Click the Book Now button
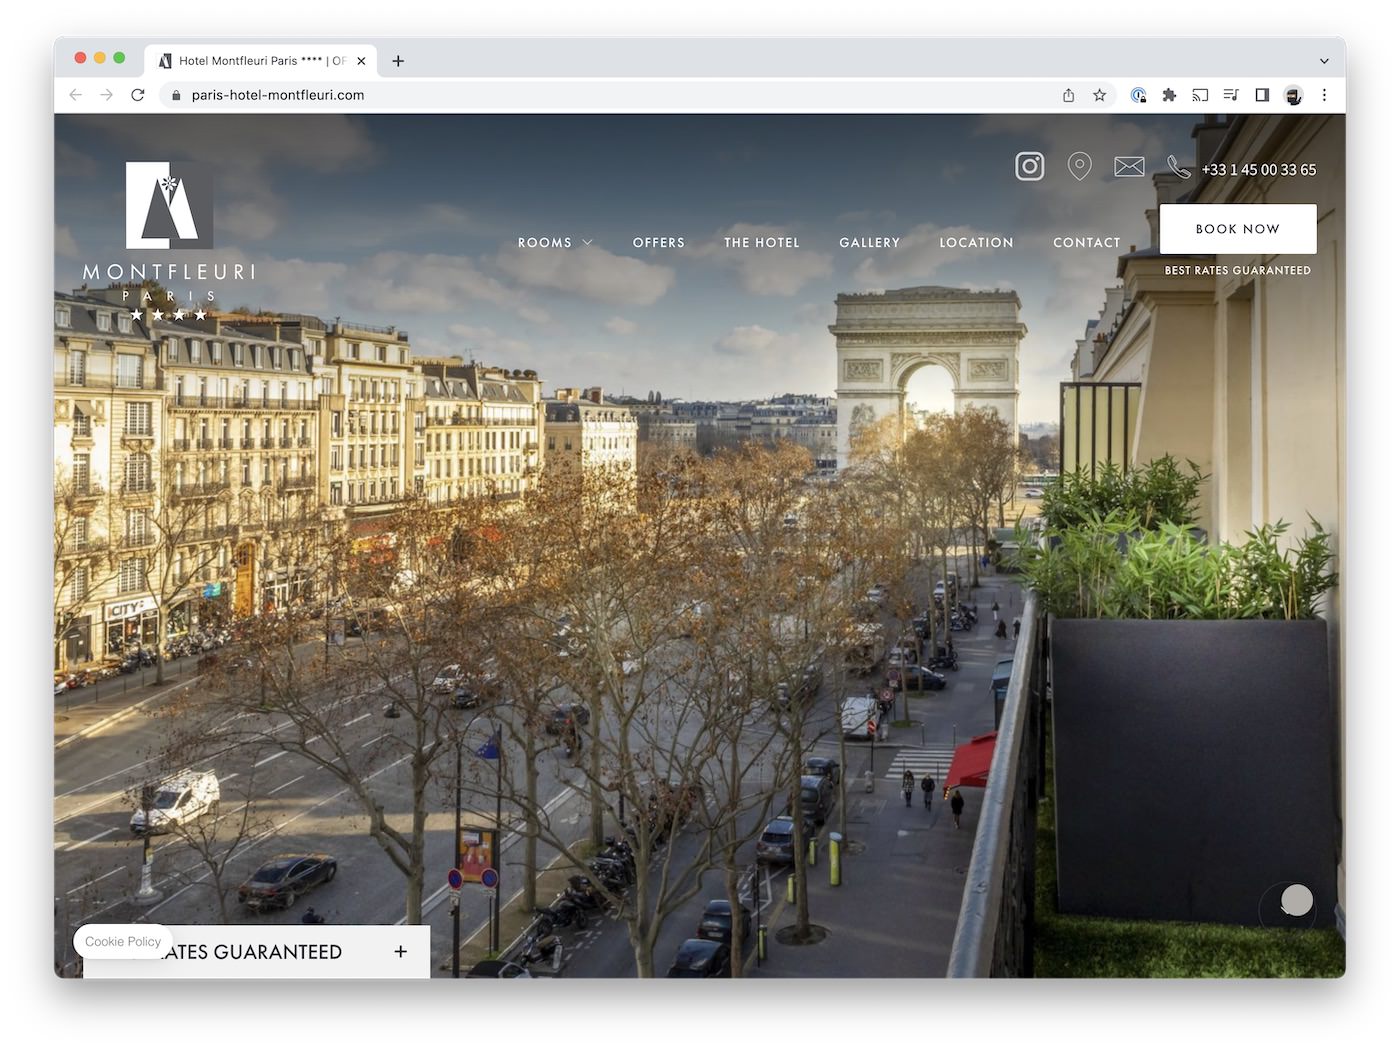The image size is (1400, 1050). coord(1237,229)
